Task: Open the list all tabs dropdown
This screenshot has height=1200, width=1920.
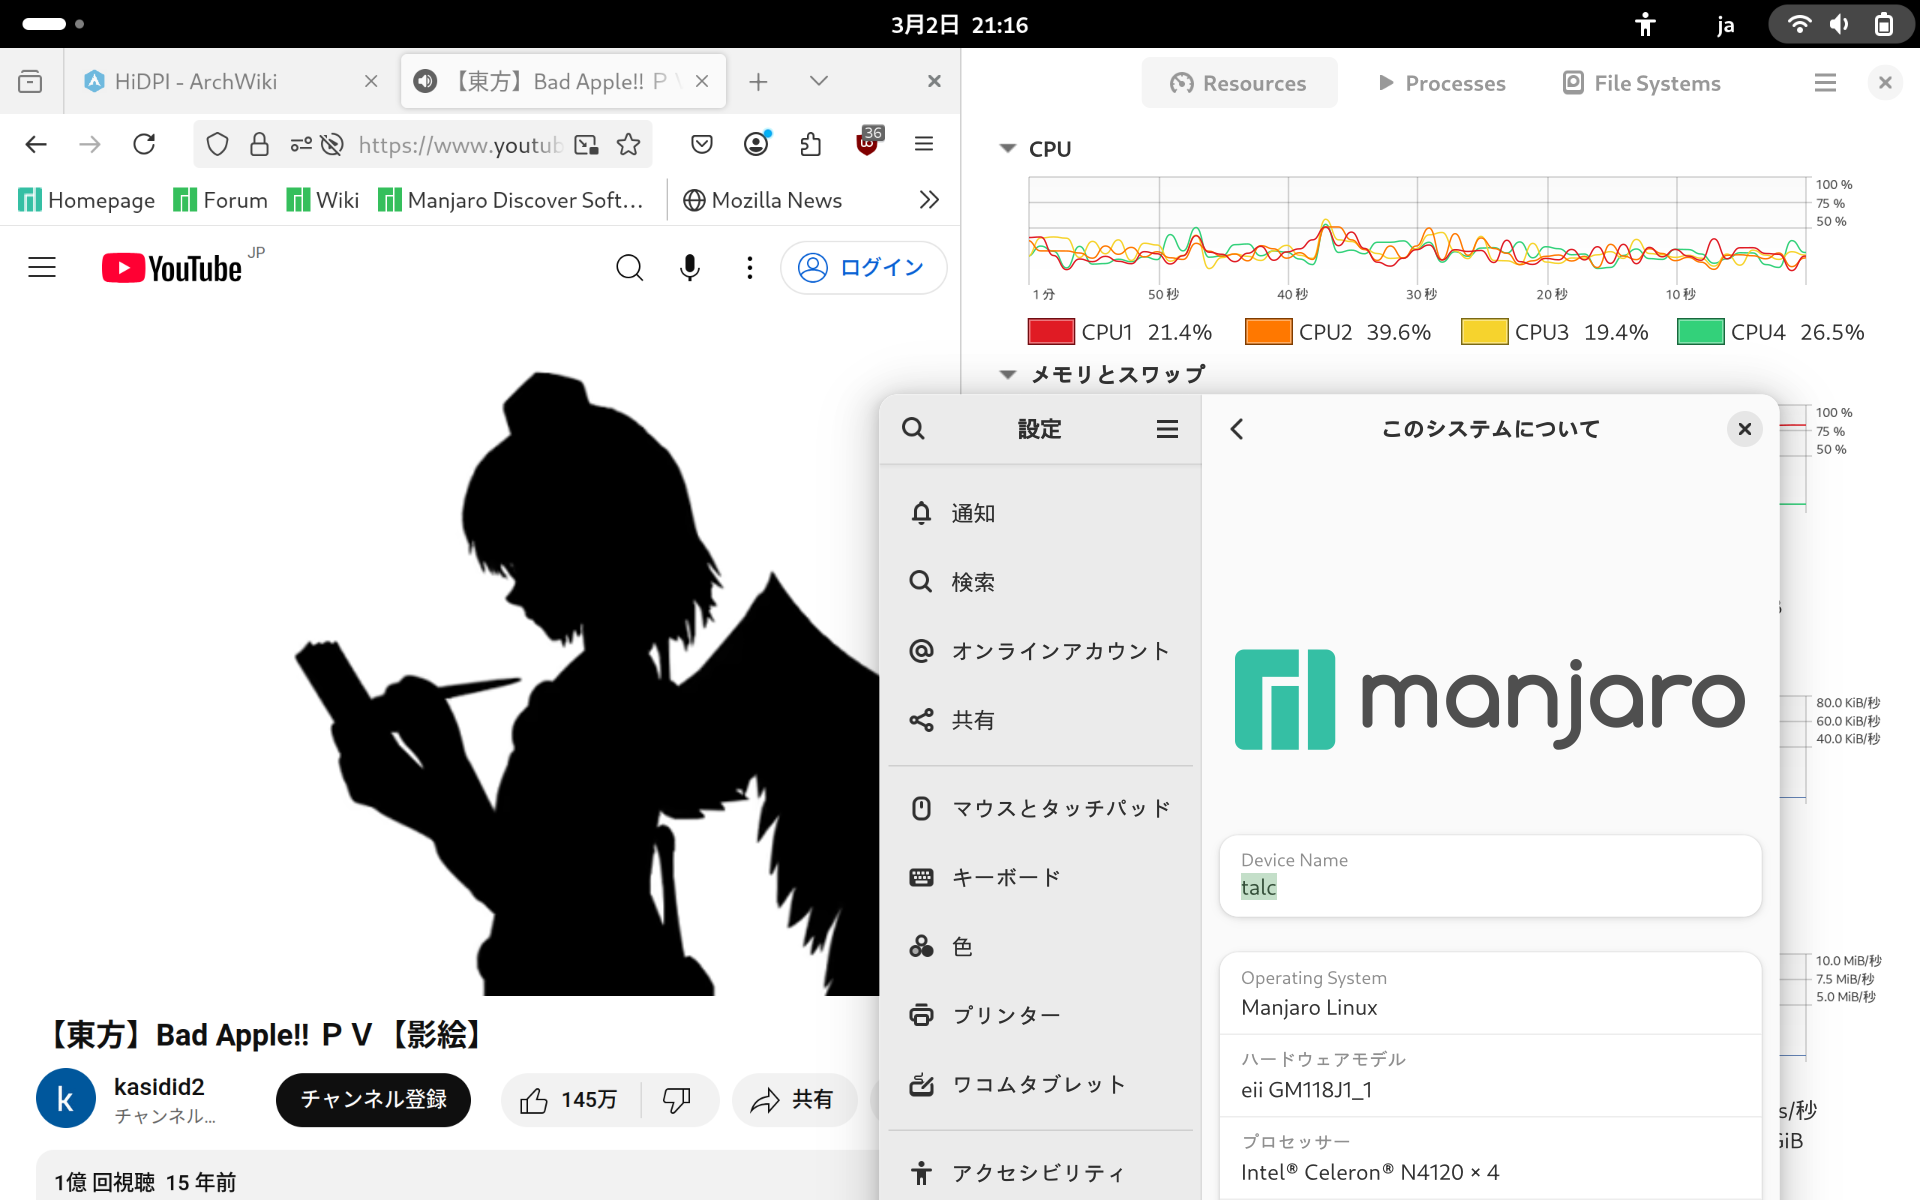Action: (818, 81)
